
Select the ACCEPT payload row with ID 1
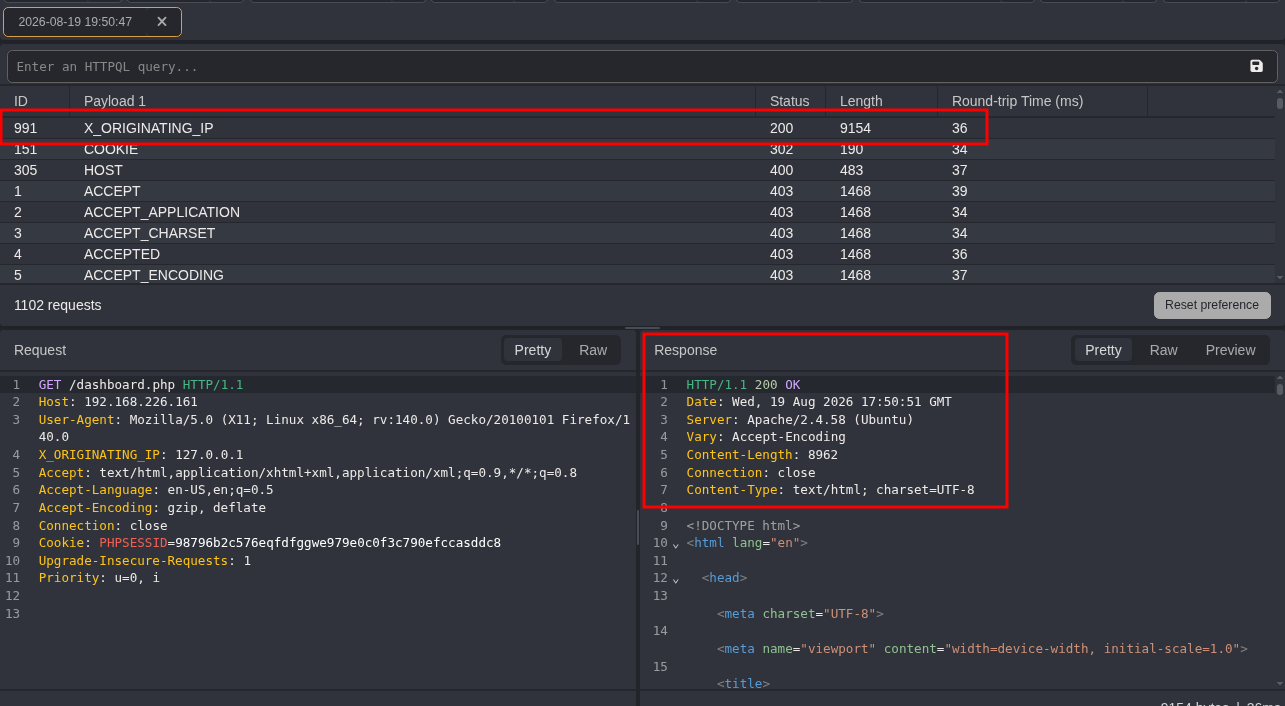pyautogui.click(x=637, y=191)
